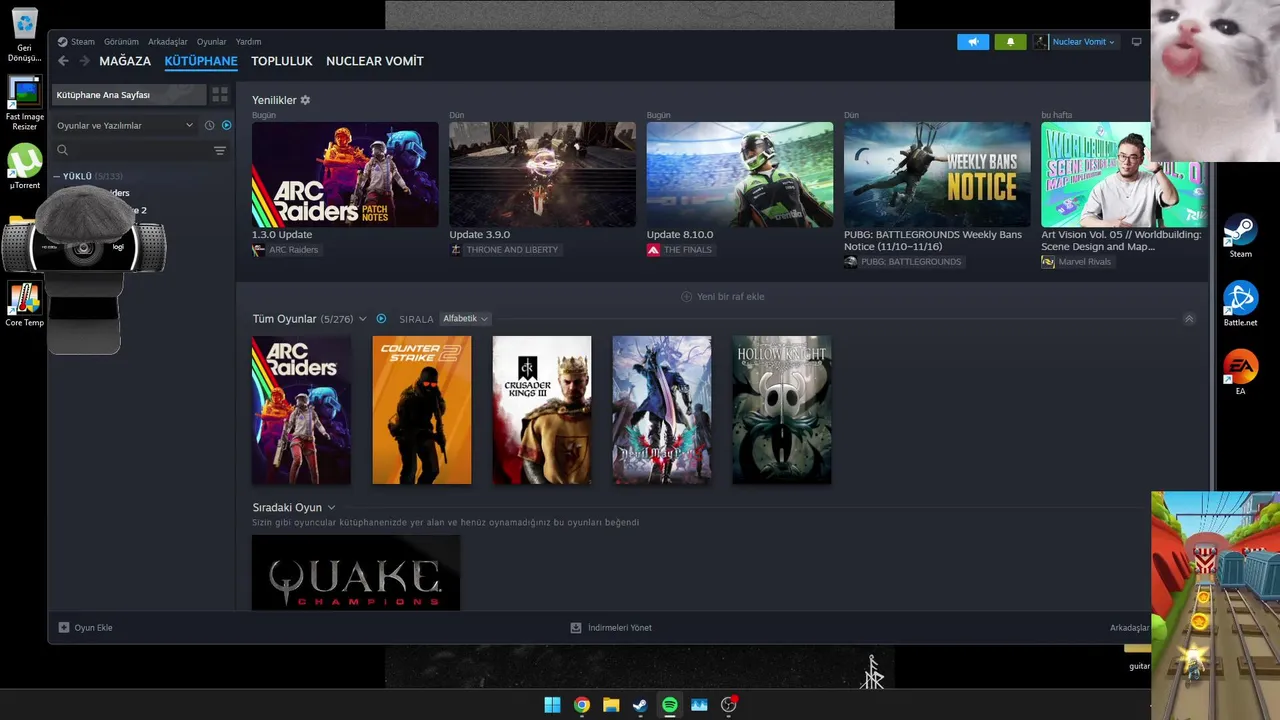
Task: Open Chrome from the taskbar
Action: [x=582, y=705]
